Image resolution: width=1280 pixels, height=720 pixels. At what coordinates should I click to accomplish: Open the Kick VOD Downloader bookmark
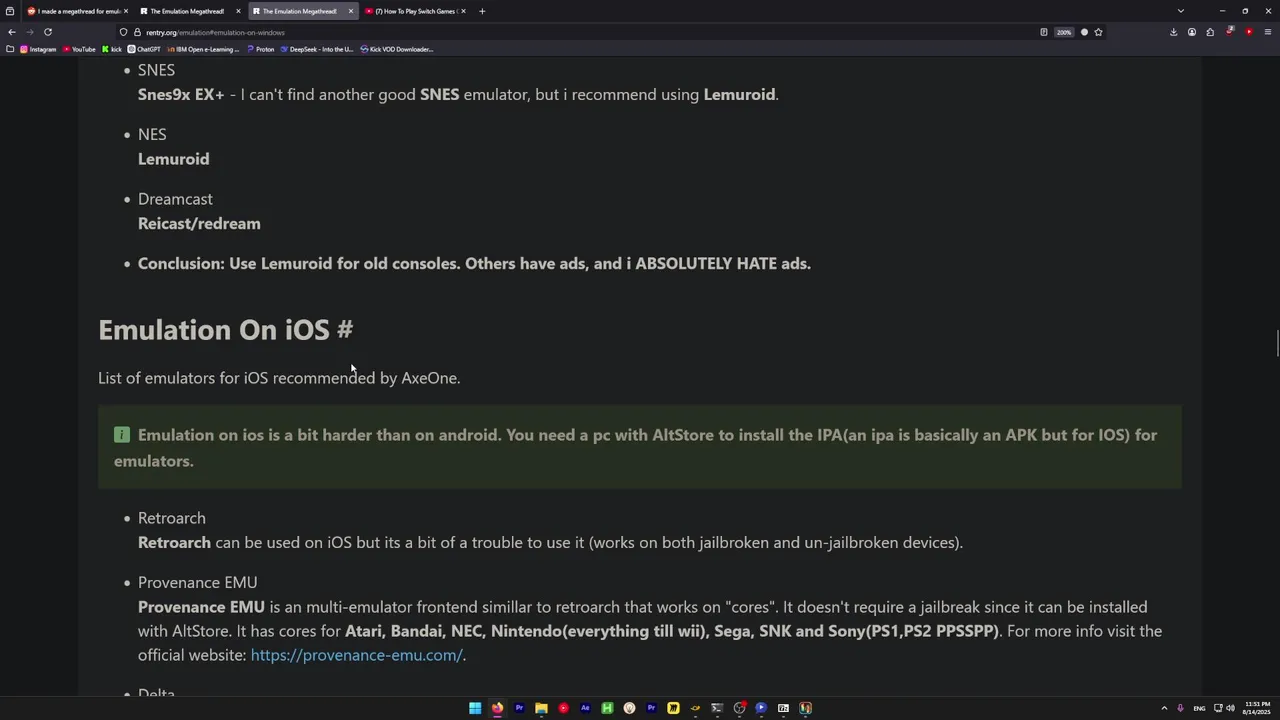click(396, 49)
